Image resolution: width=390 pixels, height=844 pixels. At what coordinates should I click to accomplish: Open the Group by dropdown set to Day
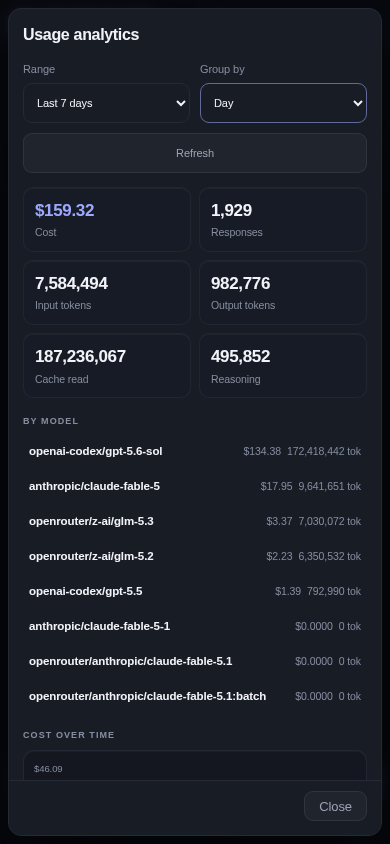click(x=283, y=103)
